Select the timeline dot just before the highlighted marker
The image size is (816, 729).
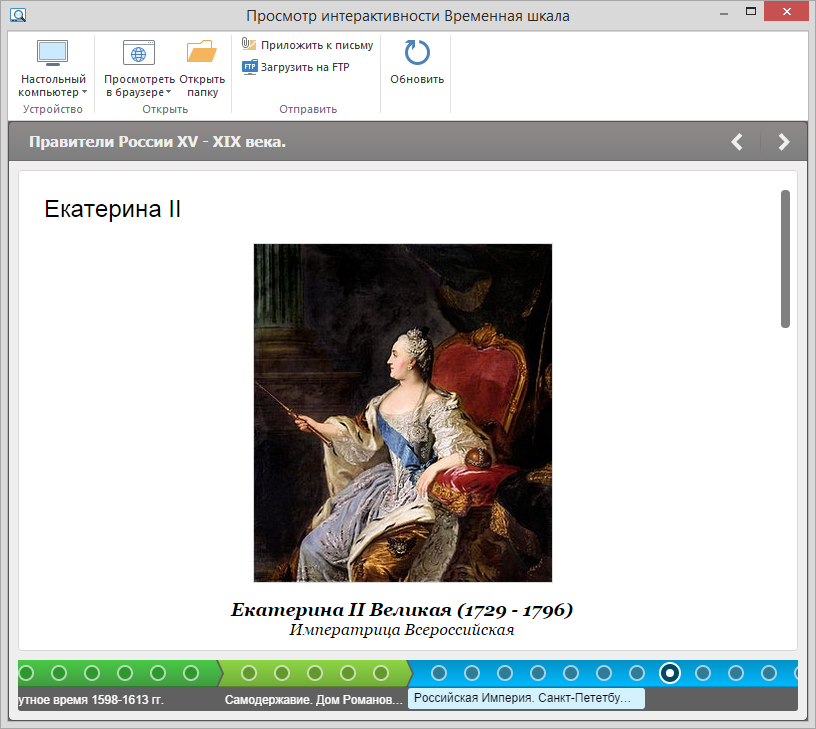click(x=637, y=673)
